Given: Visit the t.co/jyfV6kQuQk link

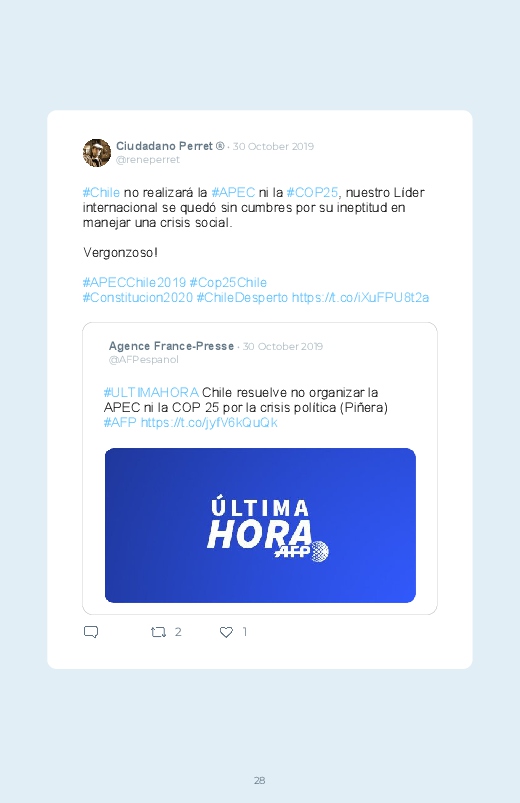Looking at the screenshot, I should [209, 422].
